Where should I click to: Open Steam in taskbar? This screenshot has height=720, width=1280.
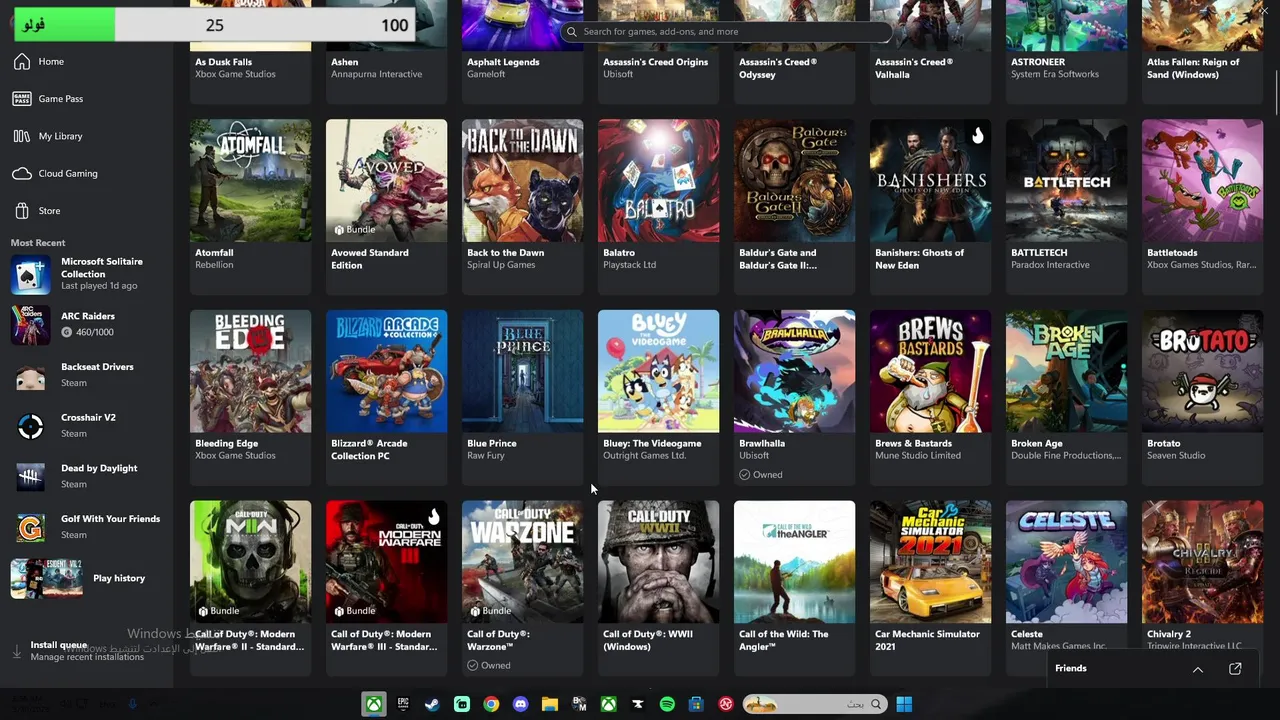pos(432,704)
